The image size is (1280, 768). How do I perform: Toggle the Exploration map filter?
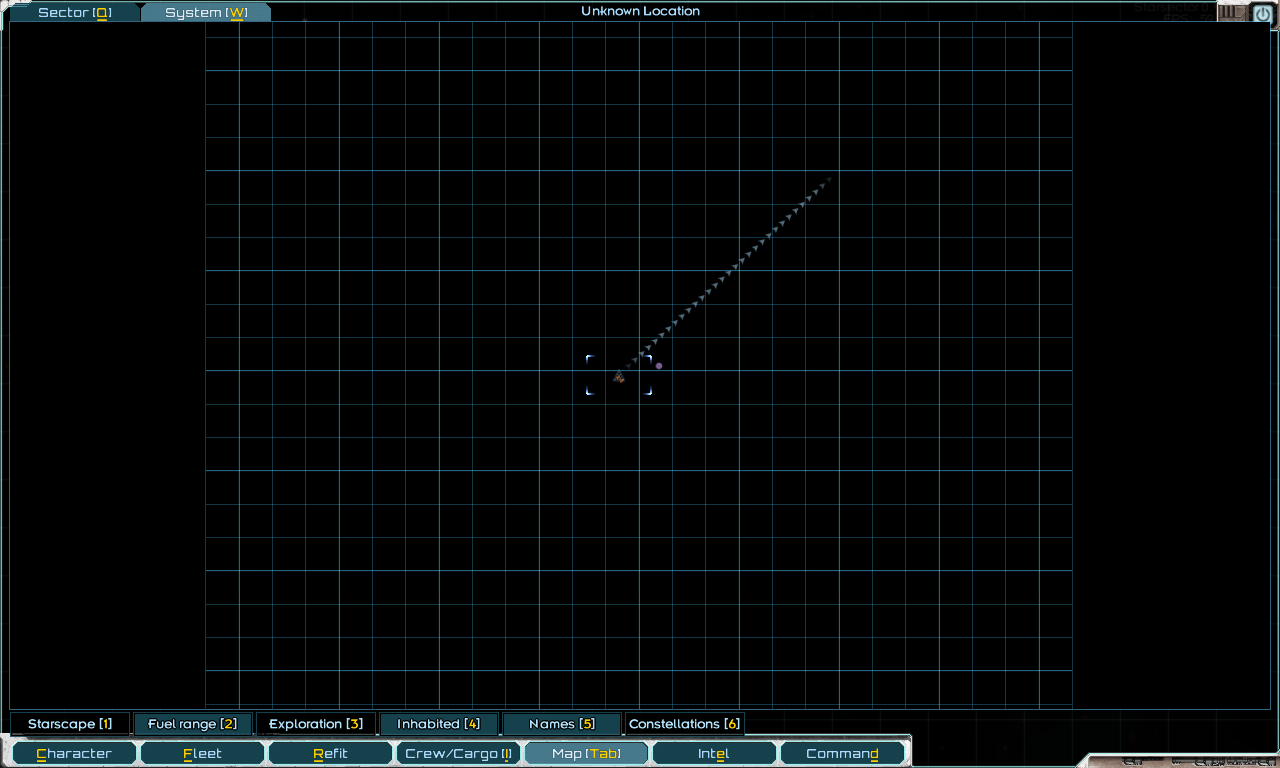pos(316,724)
